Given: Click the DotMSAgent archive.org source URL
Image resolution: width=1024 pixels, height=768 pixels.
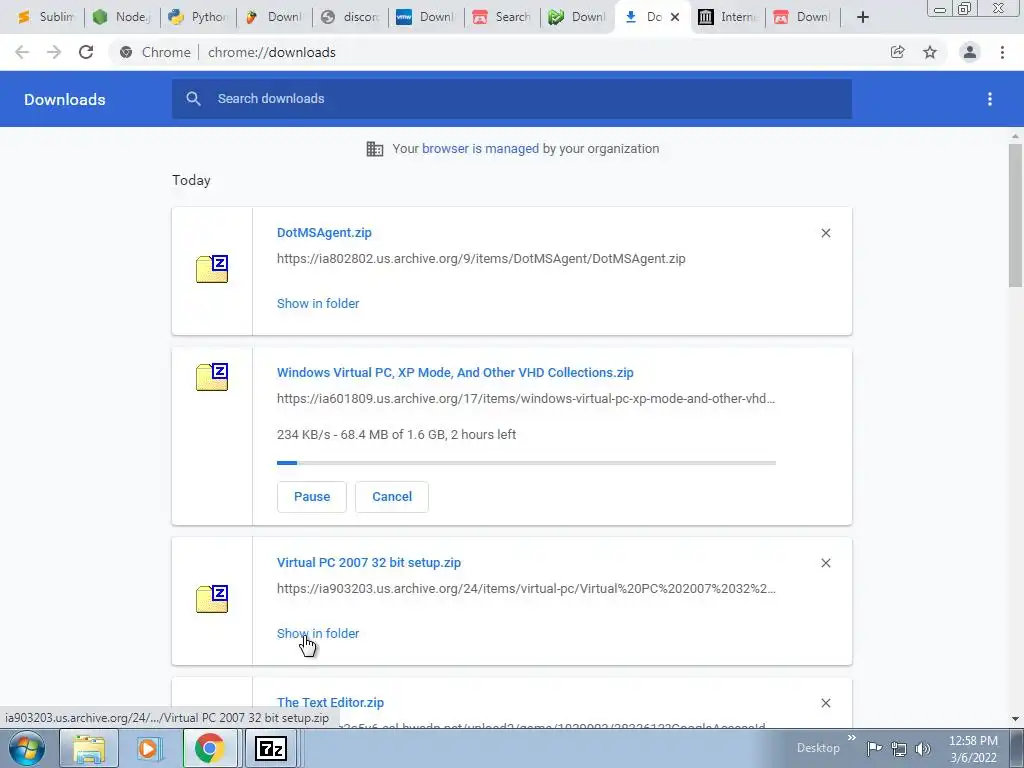Looking at the screenshot, I should coord(481,259).
